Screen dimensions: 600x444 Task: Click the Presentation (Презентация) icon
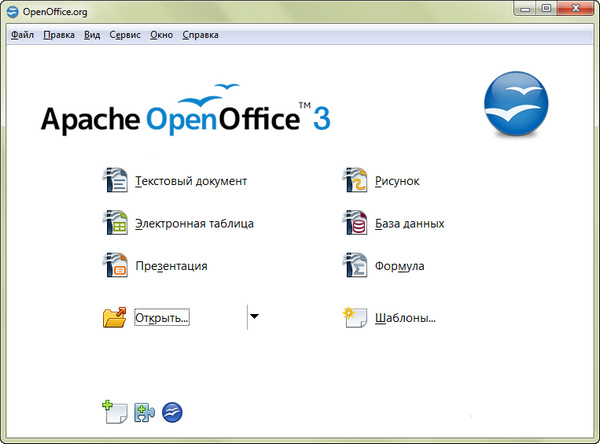pos(115,264)
